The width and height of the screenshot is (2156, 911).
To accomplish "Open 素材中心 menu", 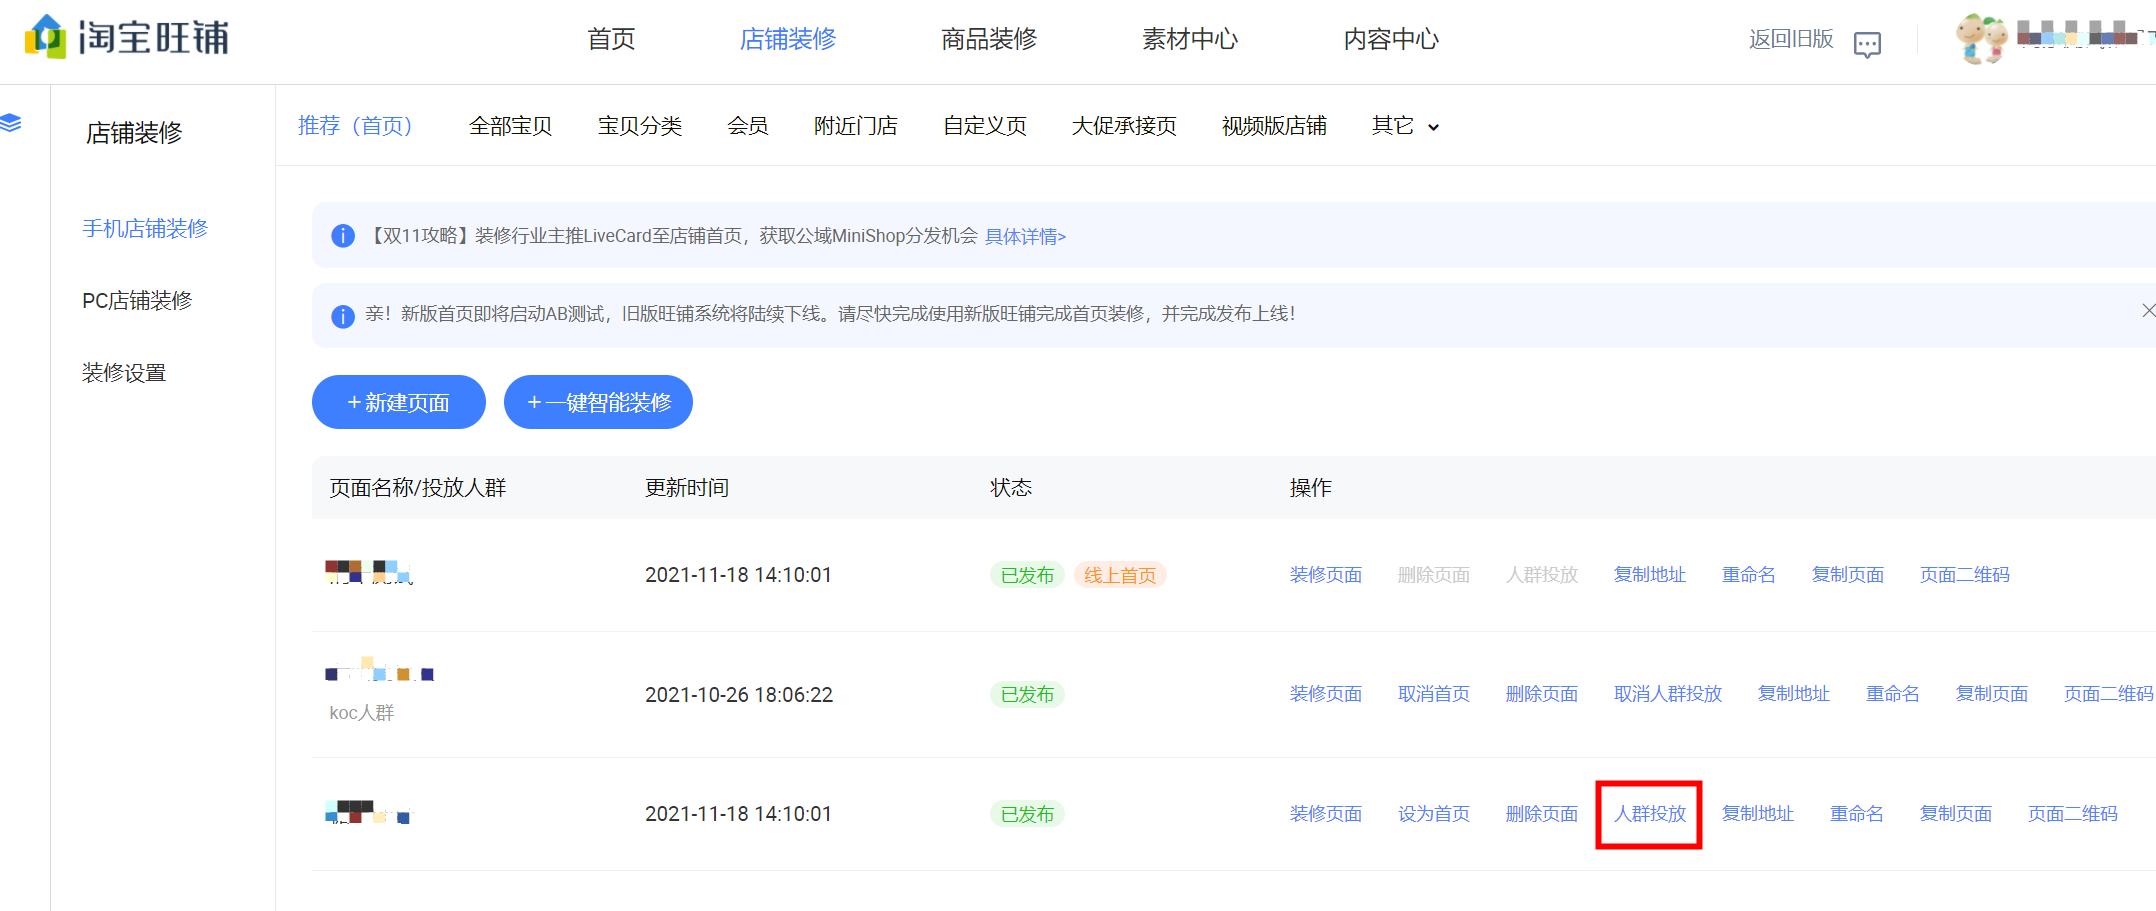I will pos(1190,39).
